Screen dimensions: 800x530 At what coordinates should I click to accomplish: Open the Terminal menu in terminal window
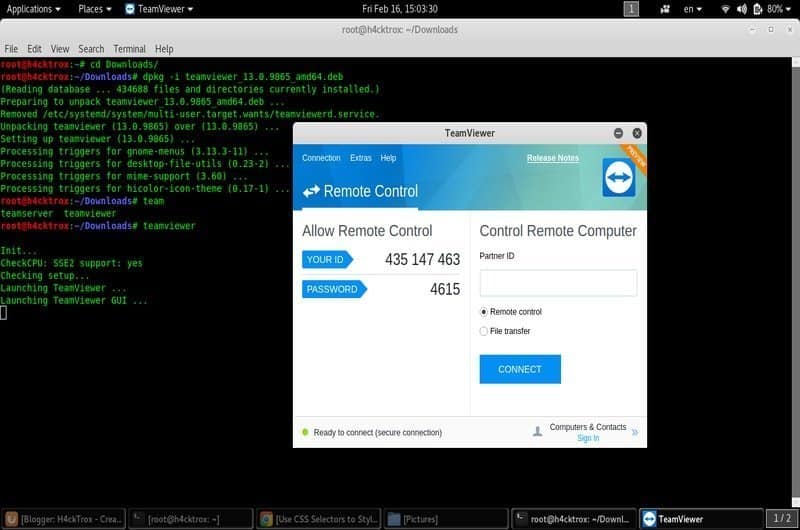(x=129, y=49)
